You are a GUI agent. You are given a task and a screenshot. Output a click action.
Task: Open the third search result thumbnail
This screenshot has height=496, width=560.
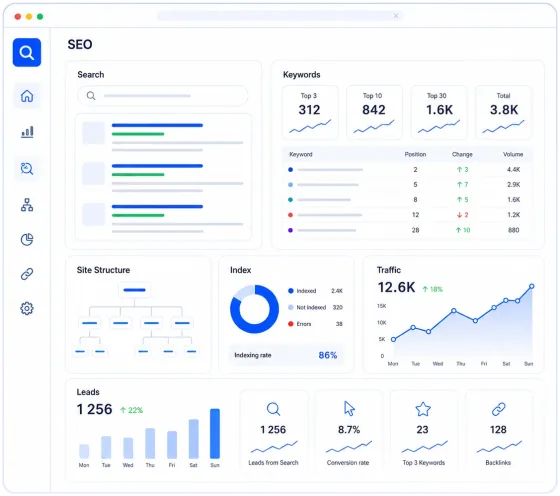click(94, 214)
